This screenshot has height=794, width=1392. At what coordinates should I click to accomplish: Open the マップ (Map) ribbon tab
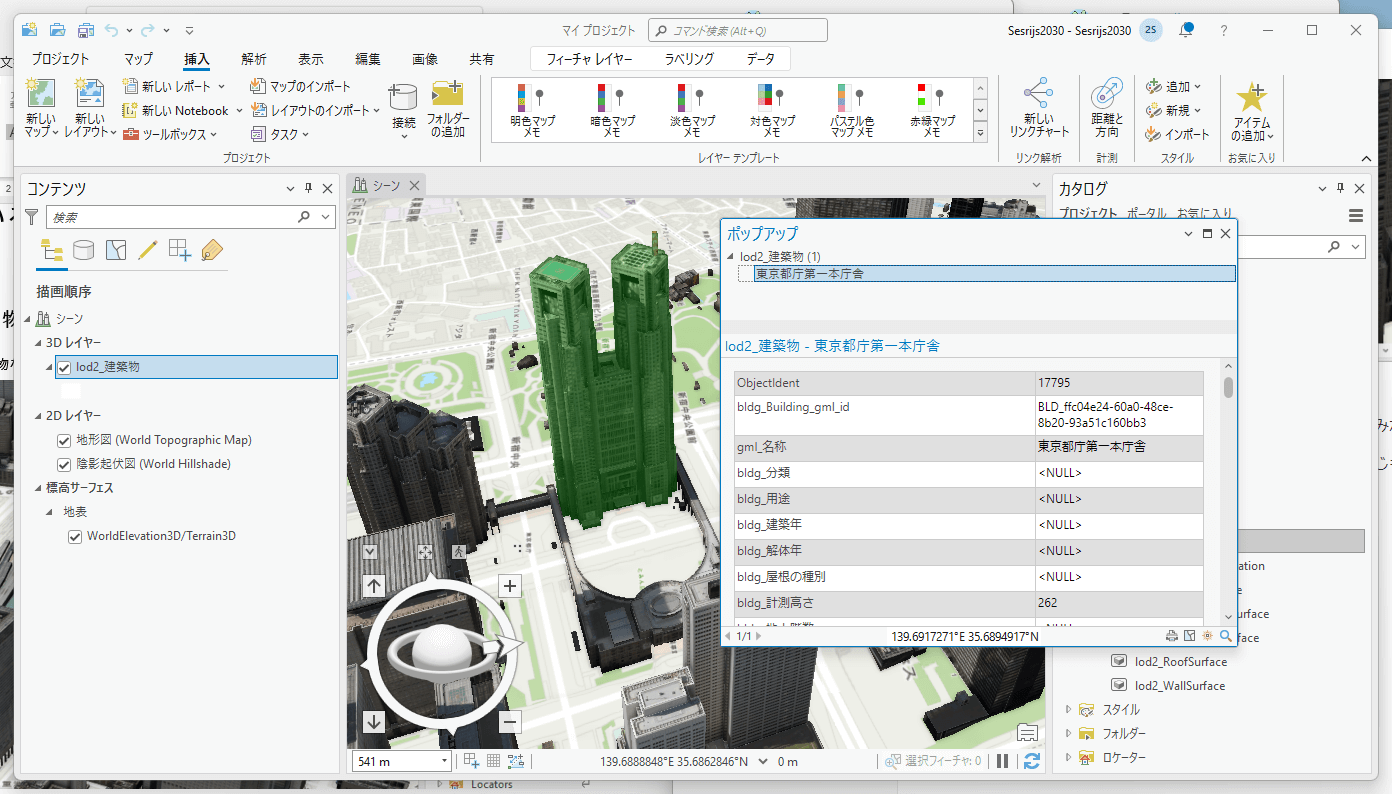pyautogui.click(x=138, y=59)
